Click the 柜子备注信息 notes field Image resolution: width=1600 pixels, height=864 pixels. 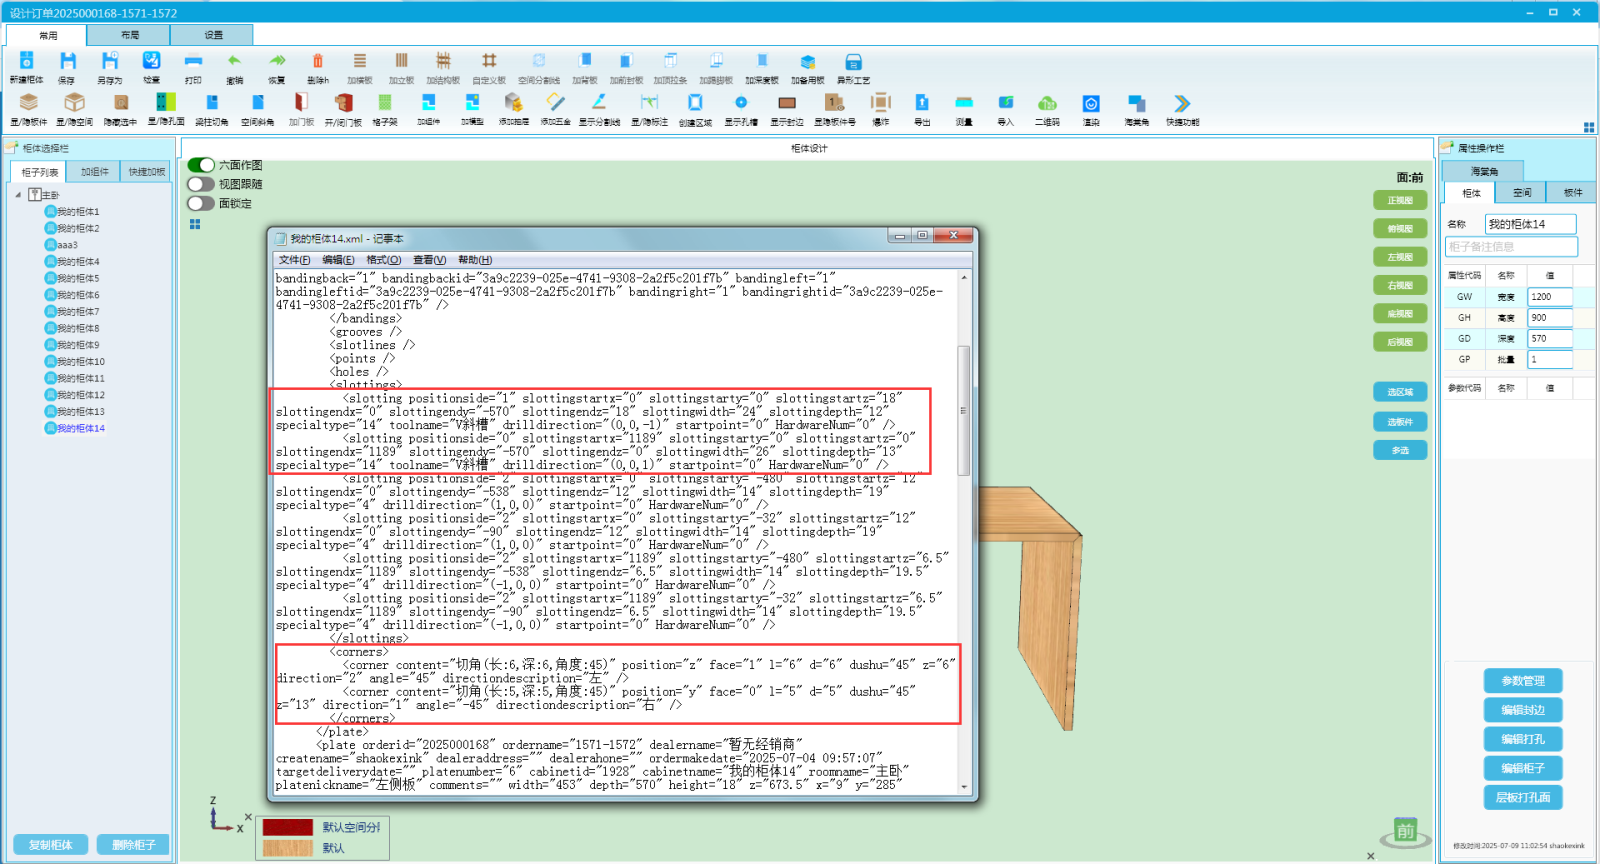[x=1512, y=246]
